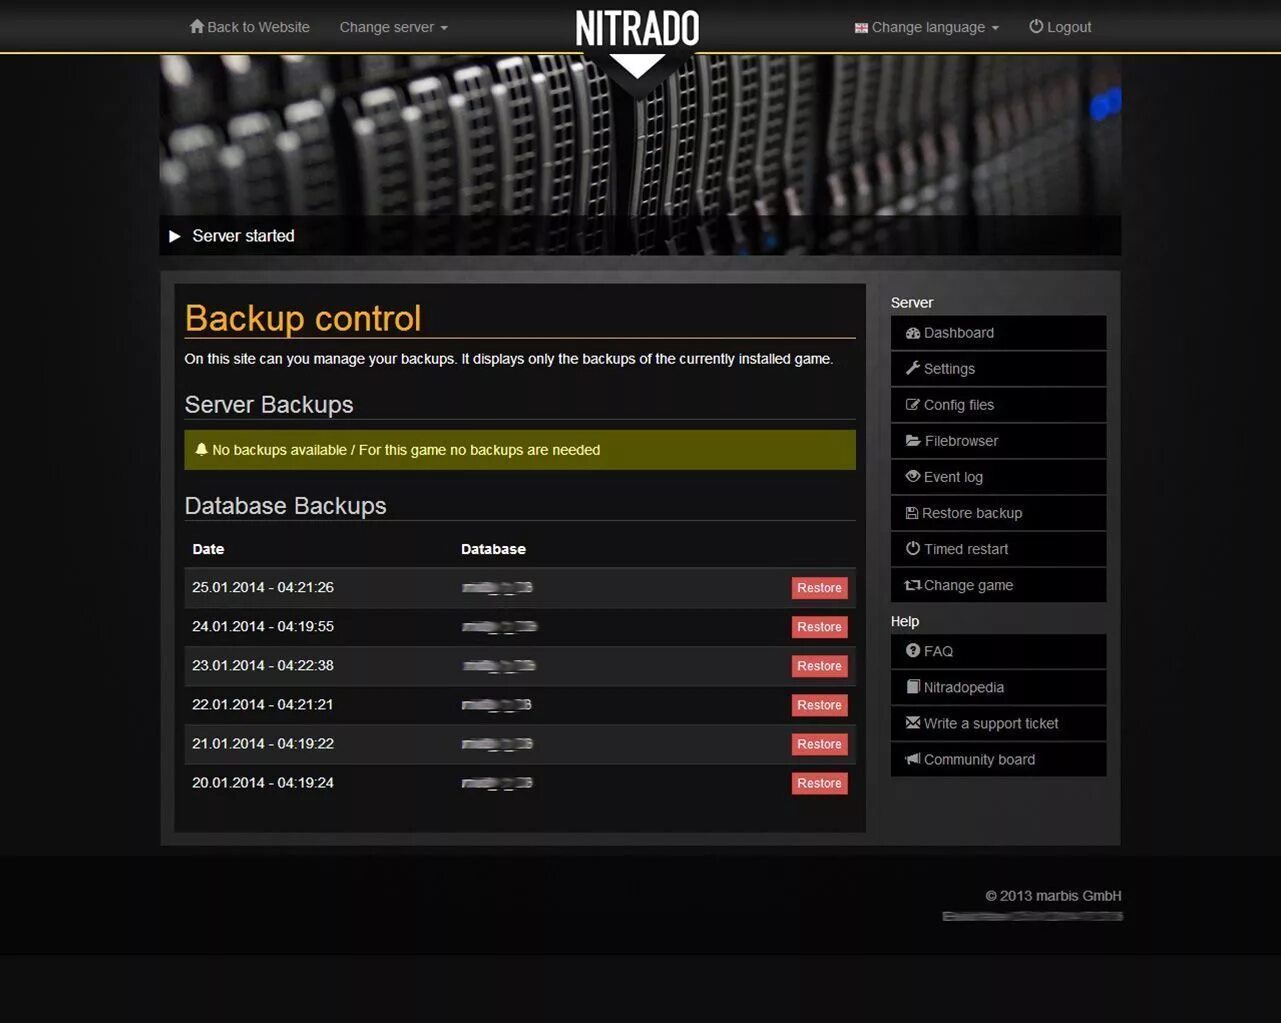1281x1023 pixels.
Task: Open the Nitradopedia help entry
Action: 998,687
